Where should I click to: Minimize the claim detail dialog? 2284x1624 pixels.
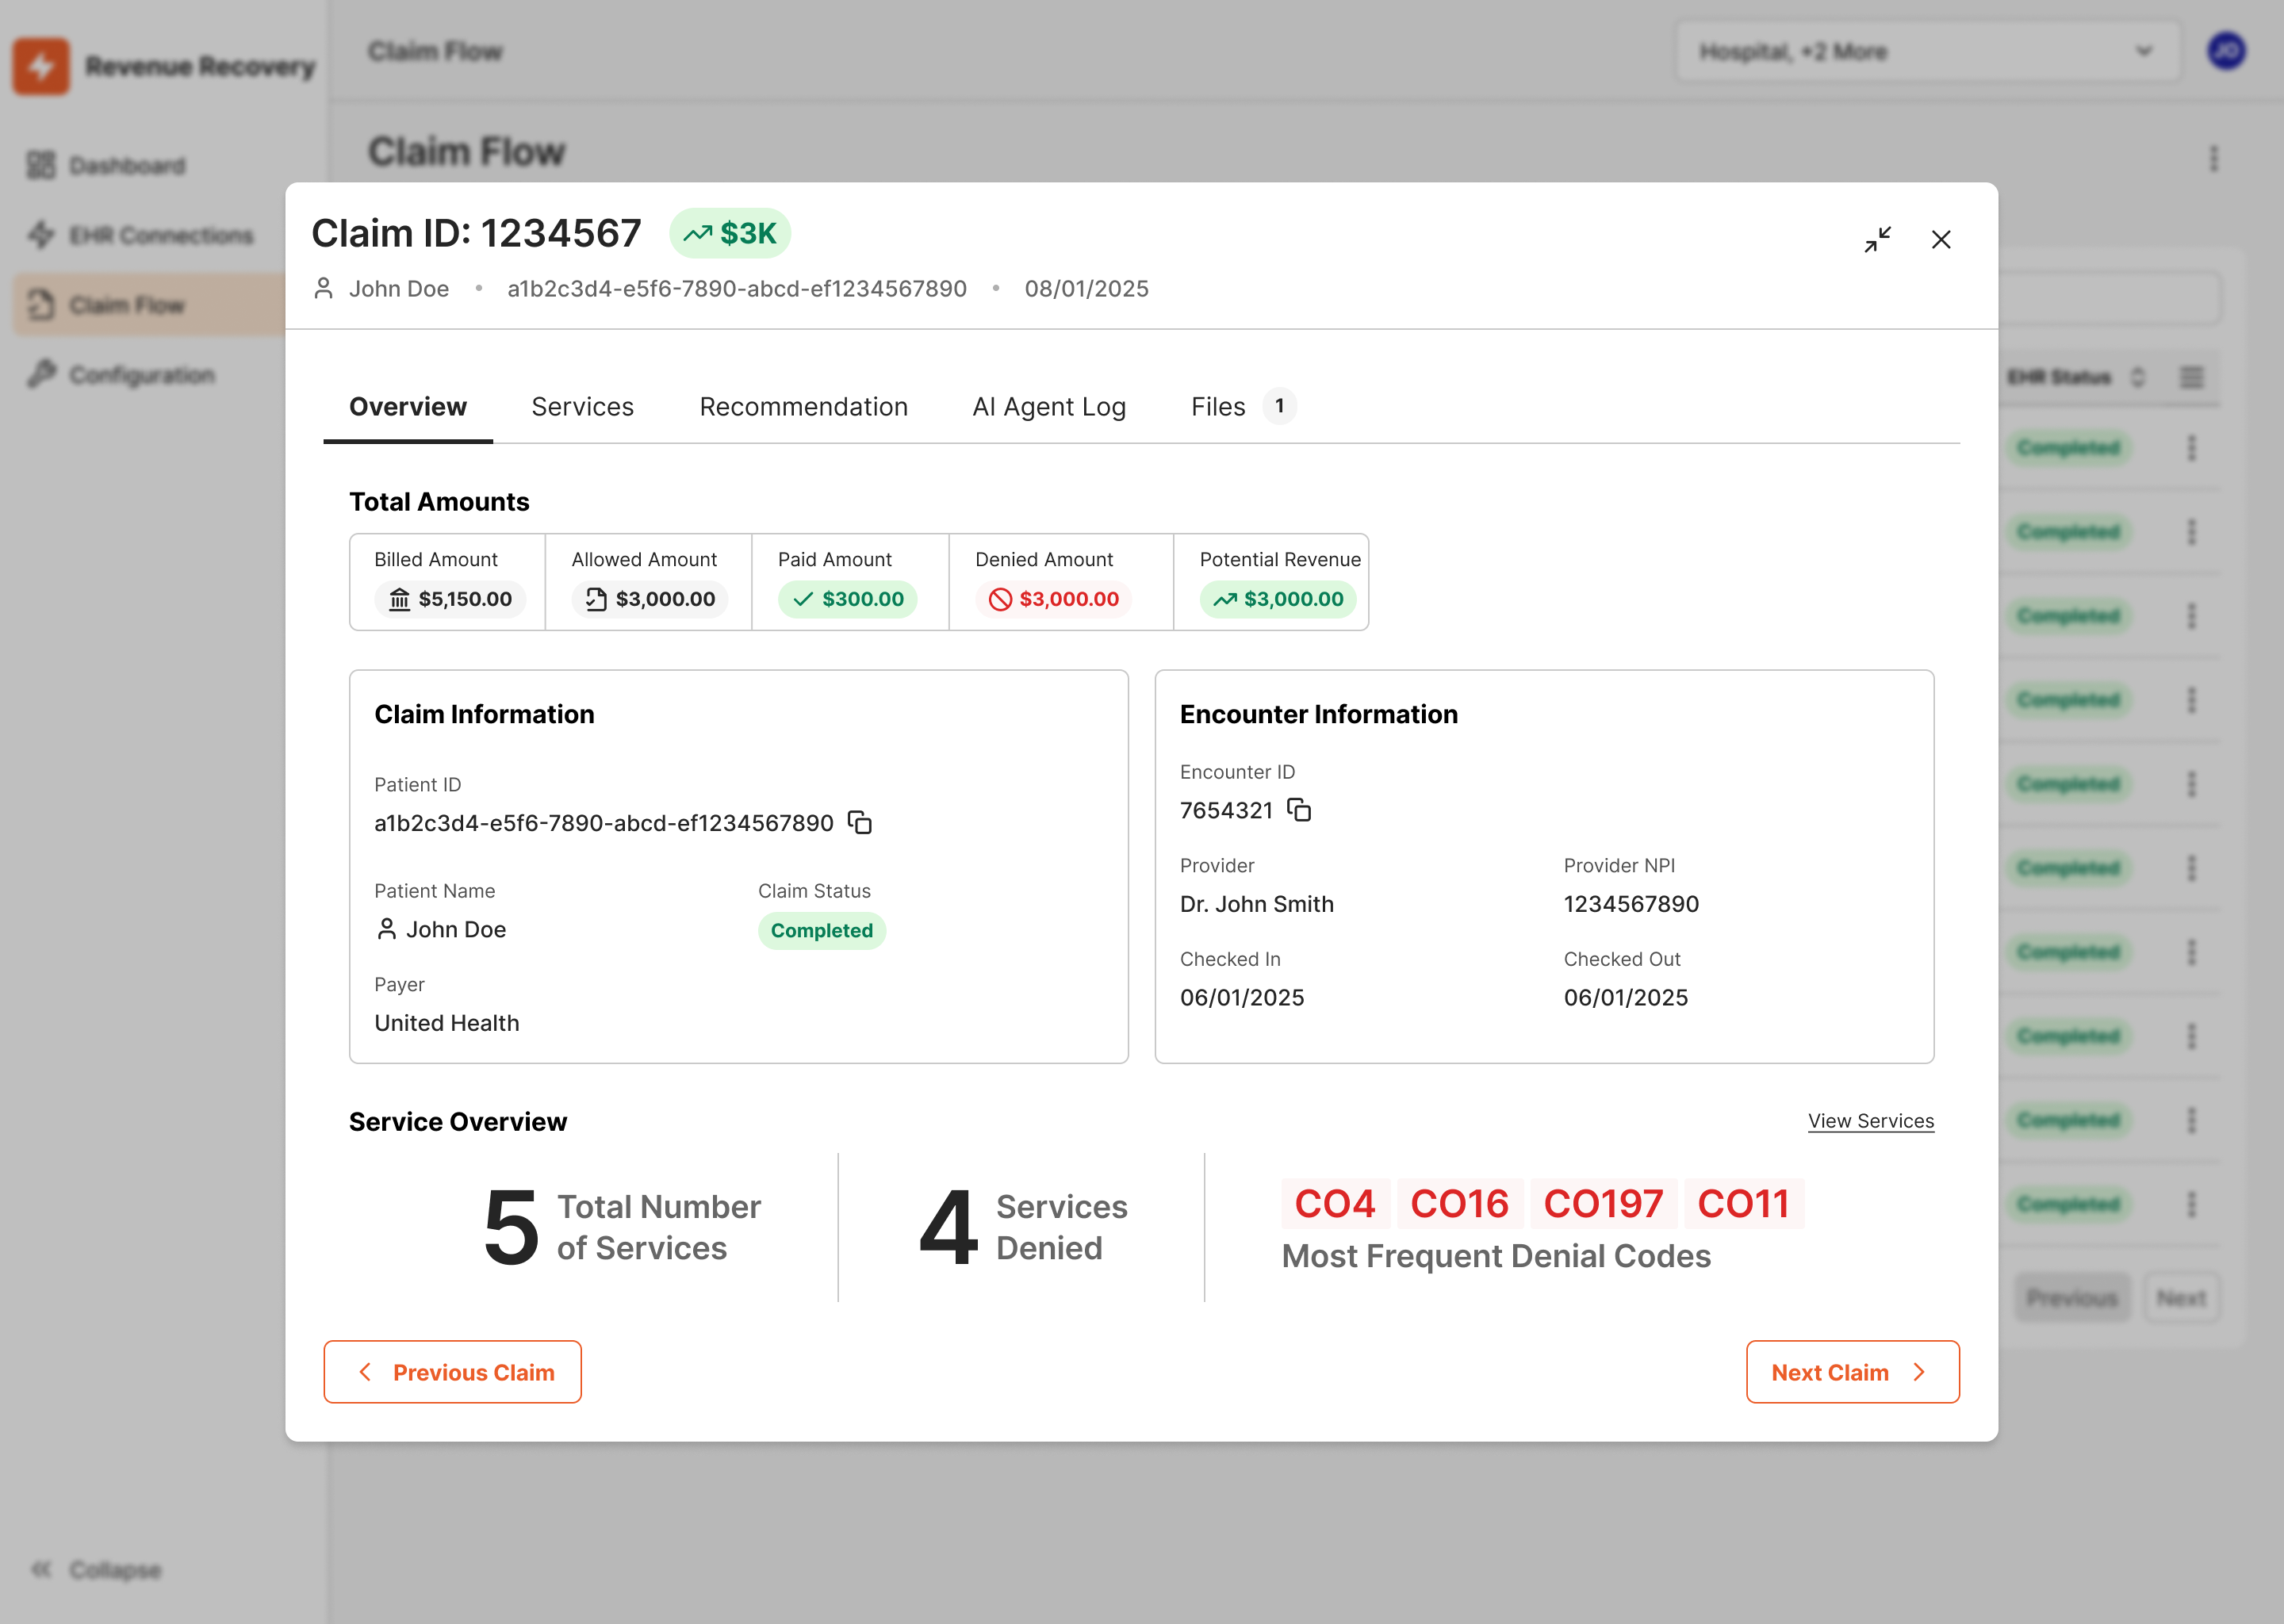click(x=1878, y=239)
